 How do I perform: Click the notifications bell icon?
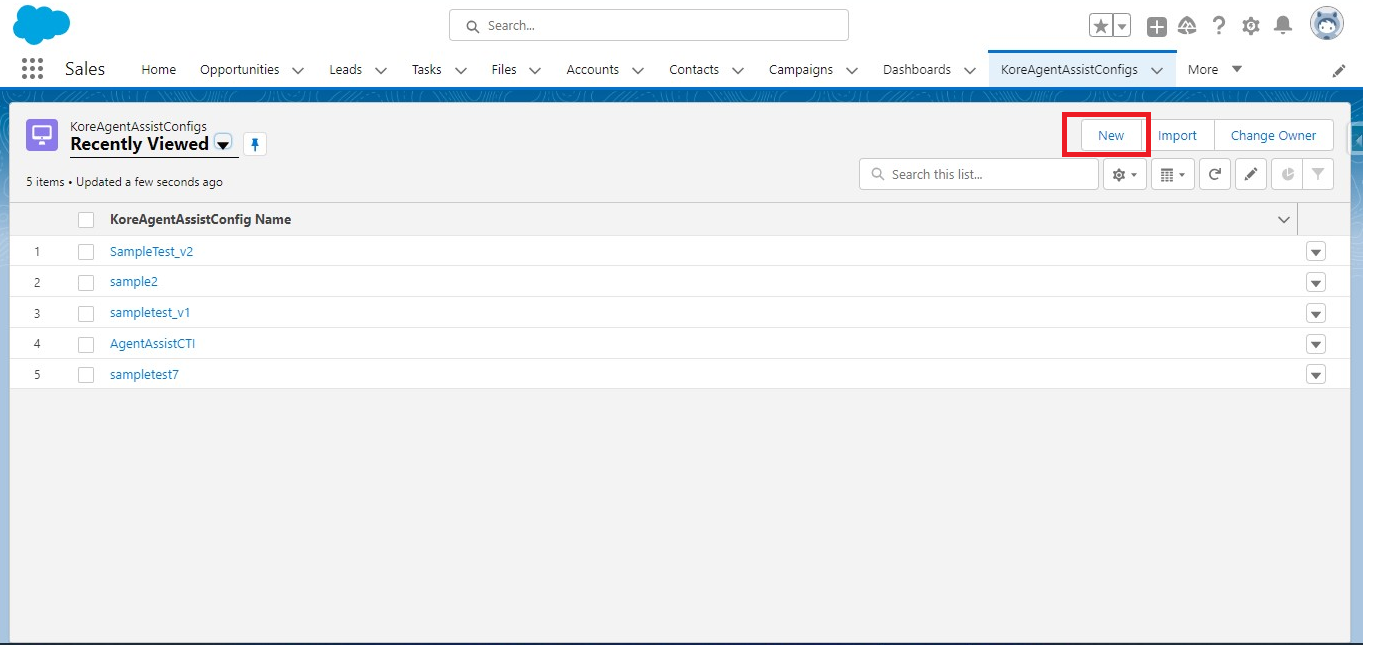point(1283,26)
